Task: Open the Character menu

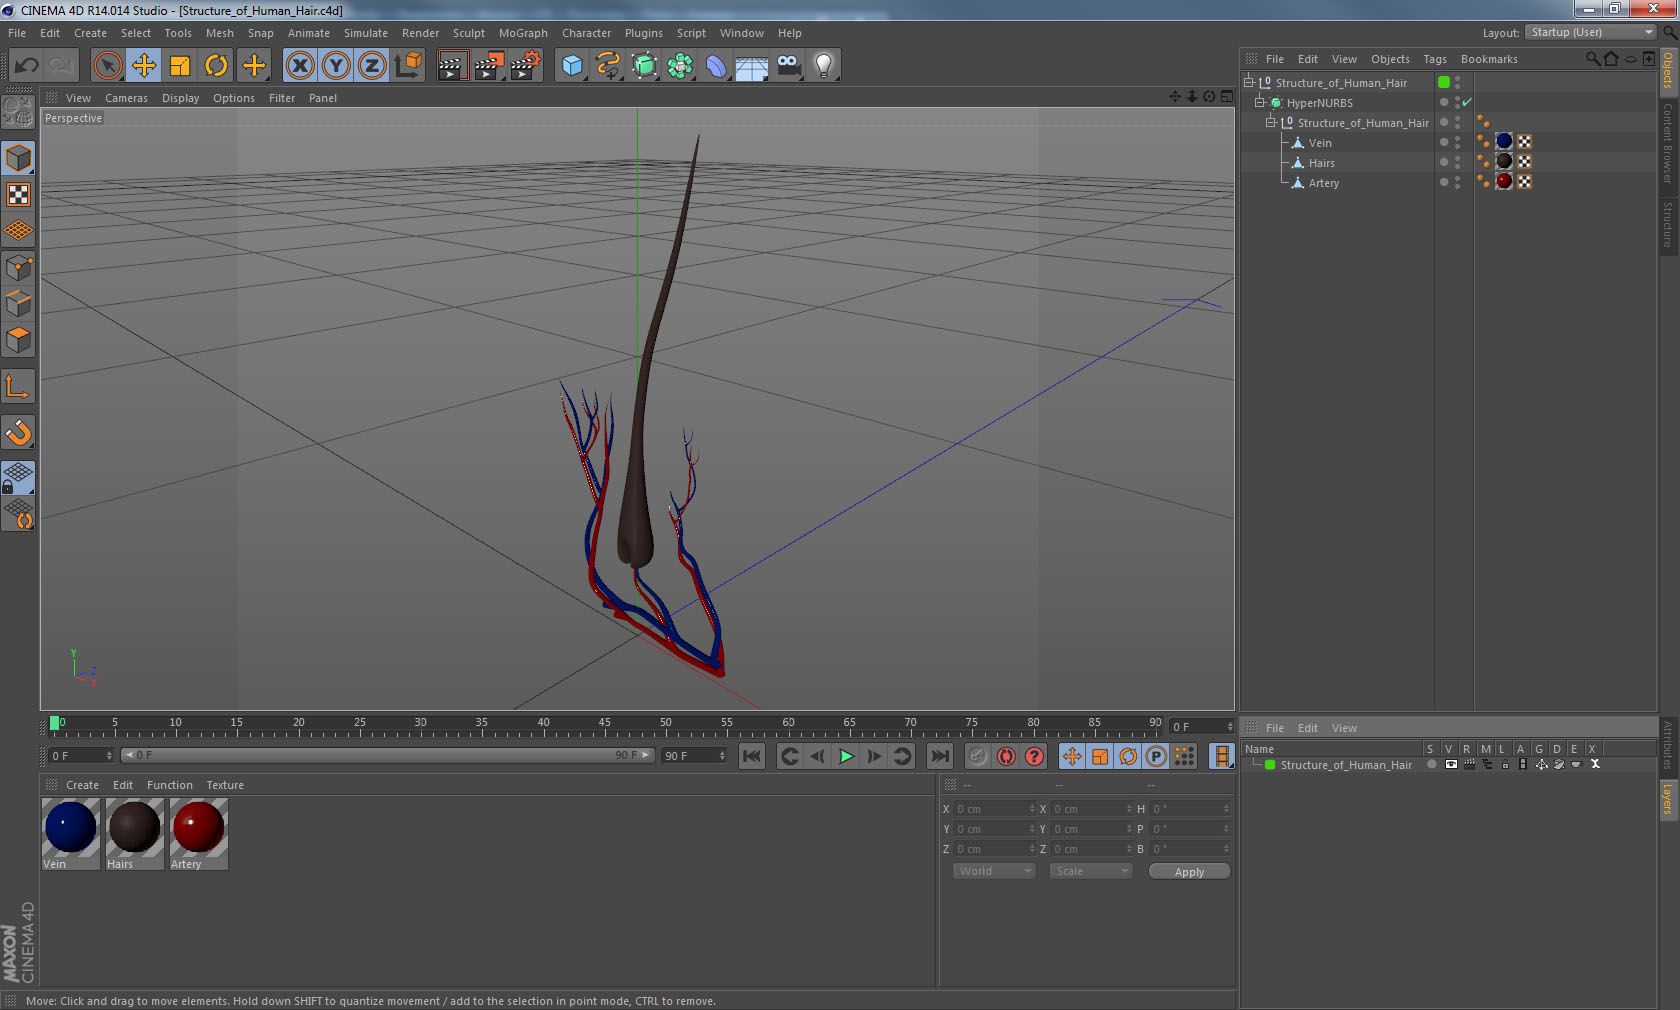Action: [x=586, y=33]
